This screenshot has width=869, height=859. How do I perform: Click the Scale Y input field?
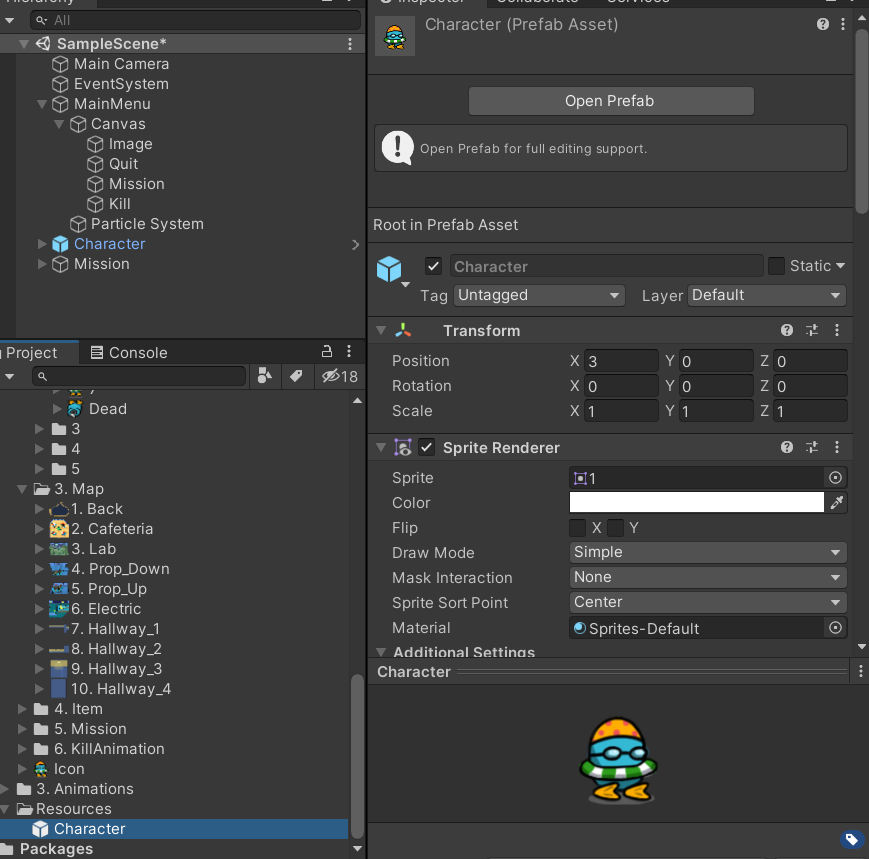(x=716, y=411)
